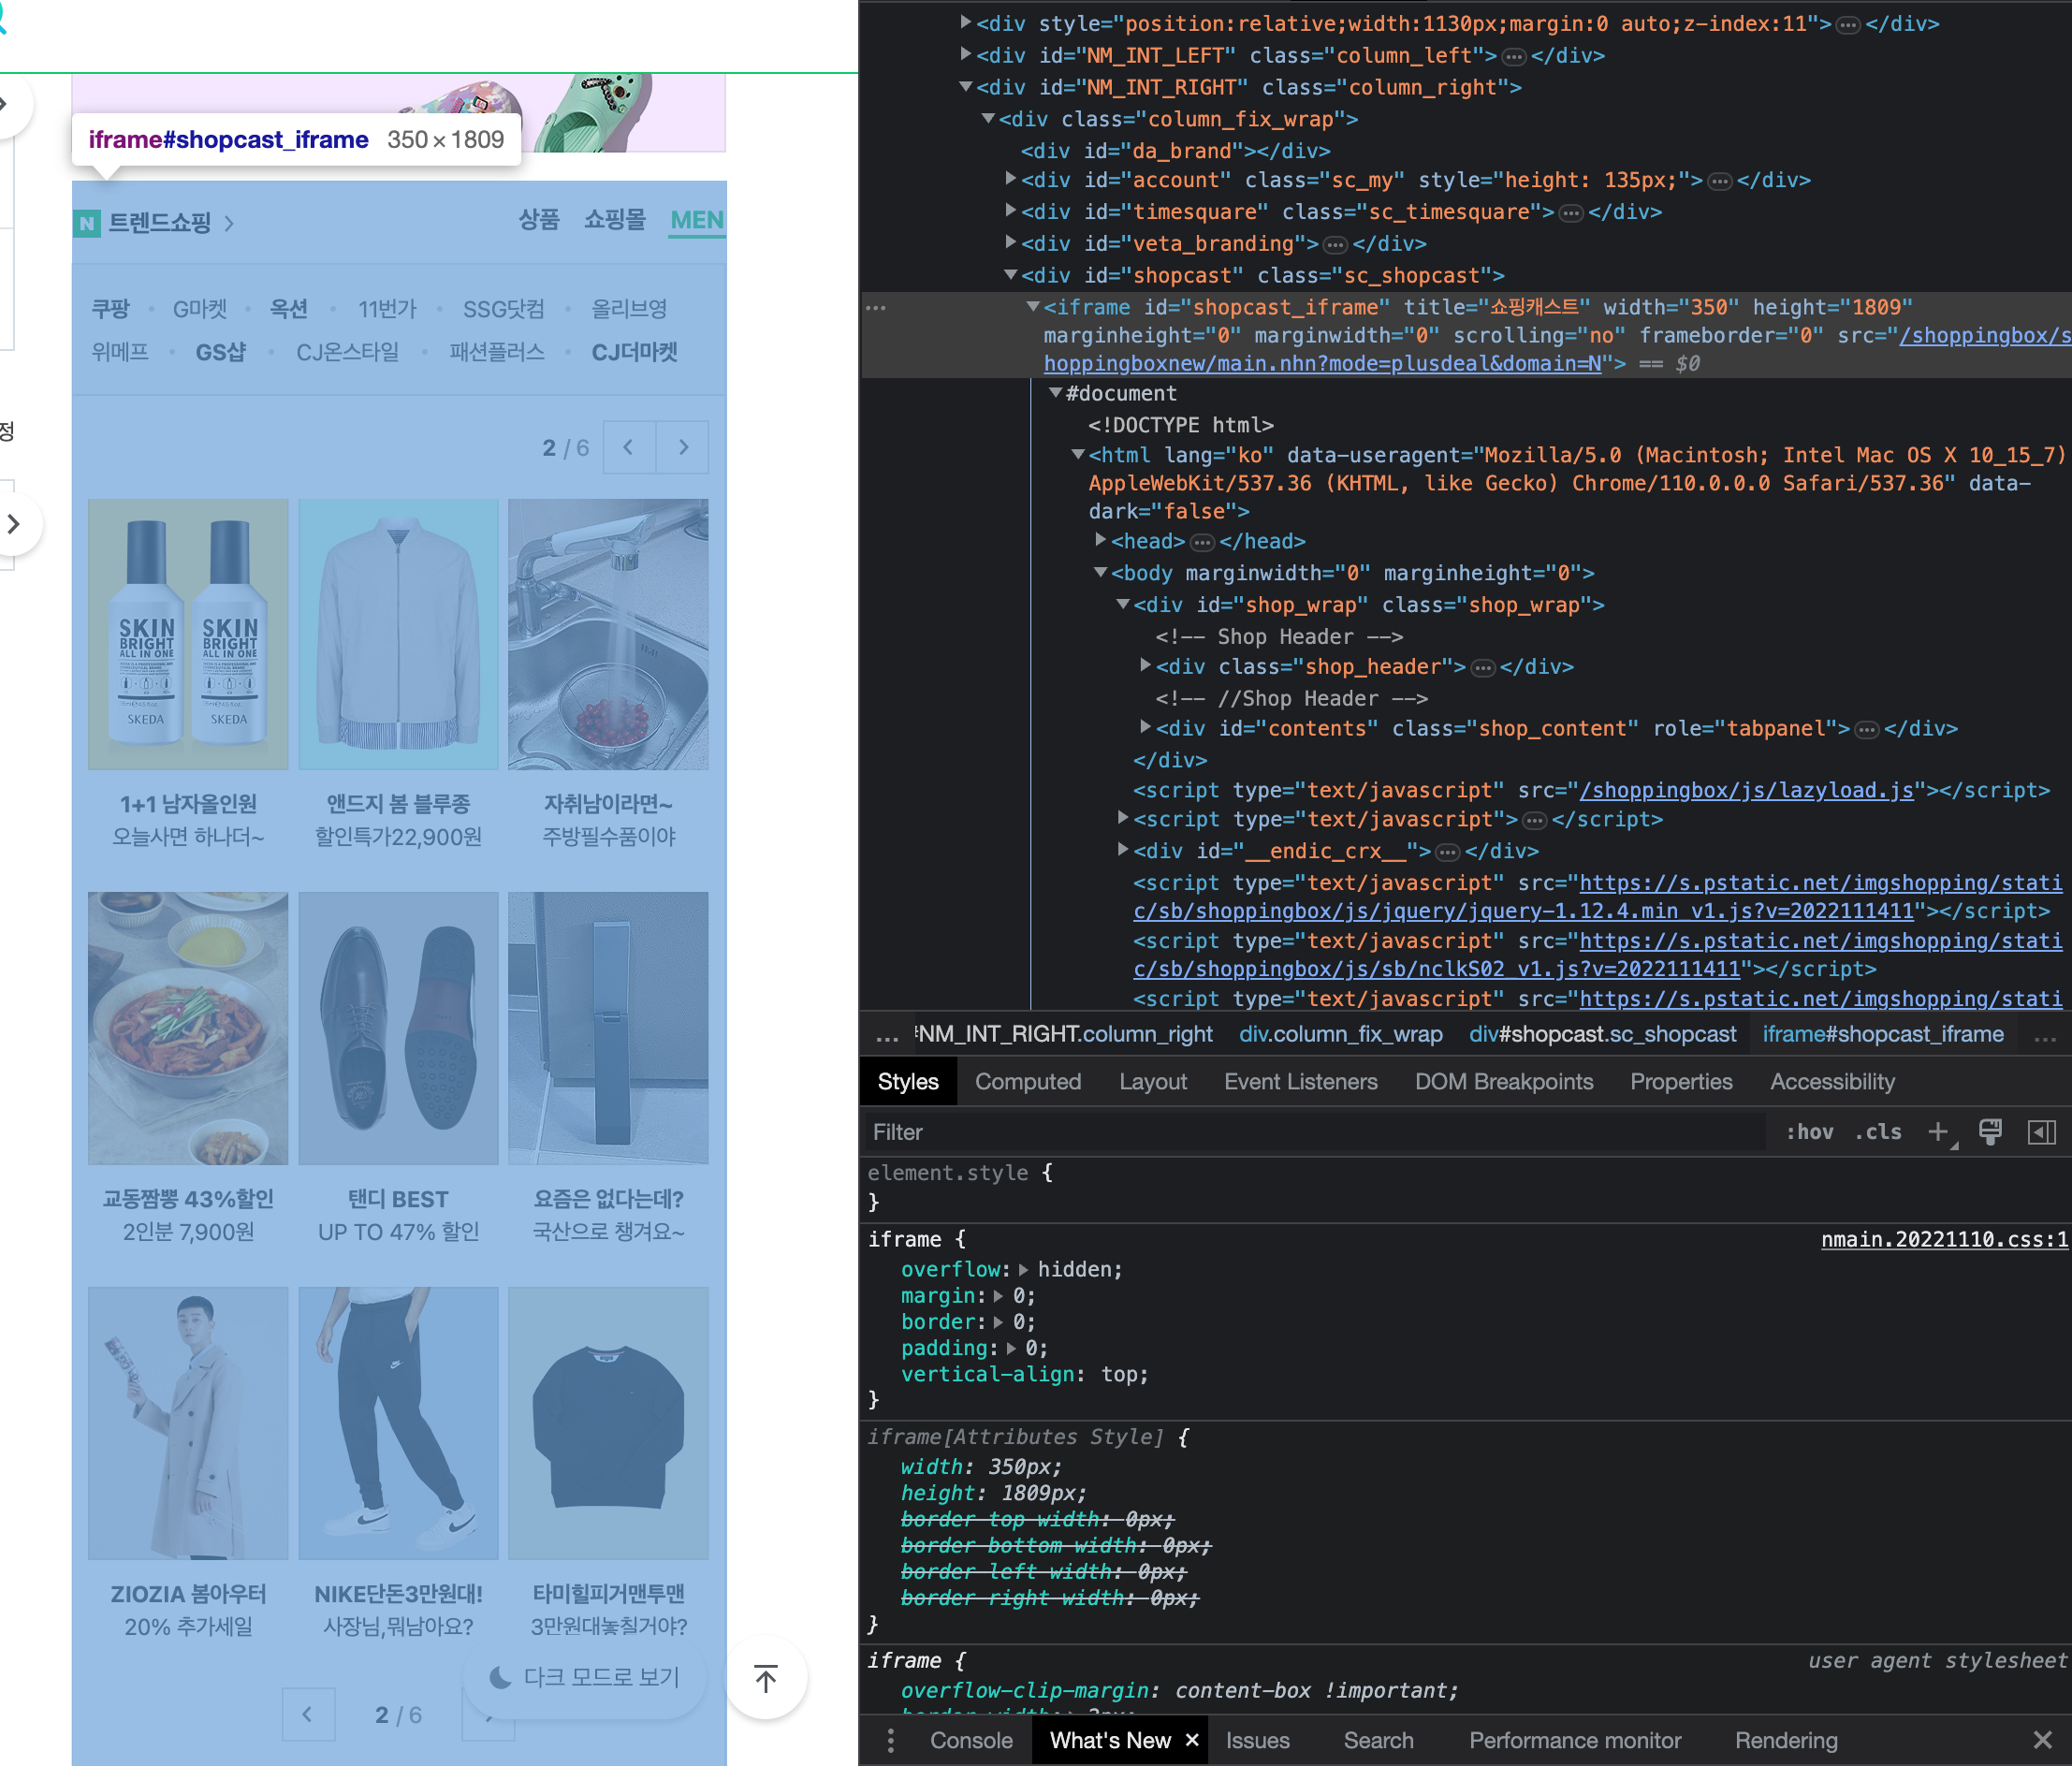Screen dimensions: 2072x1766
Task: Expand the shop_header div node
Action: pyautogui.click(x=1146, y=666)
